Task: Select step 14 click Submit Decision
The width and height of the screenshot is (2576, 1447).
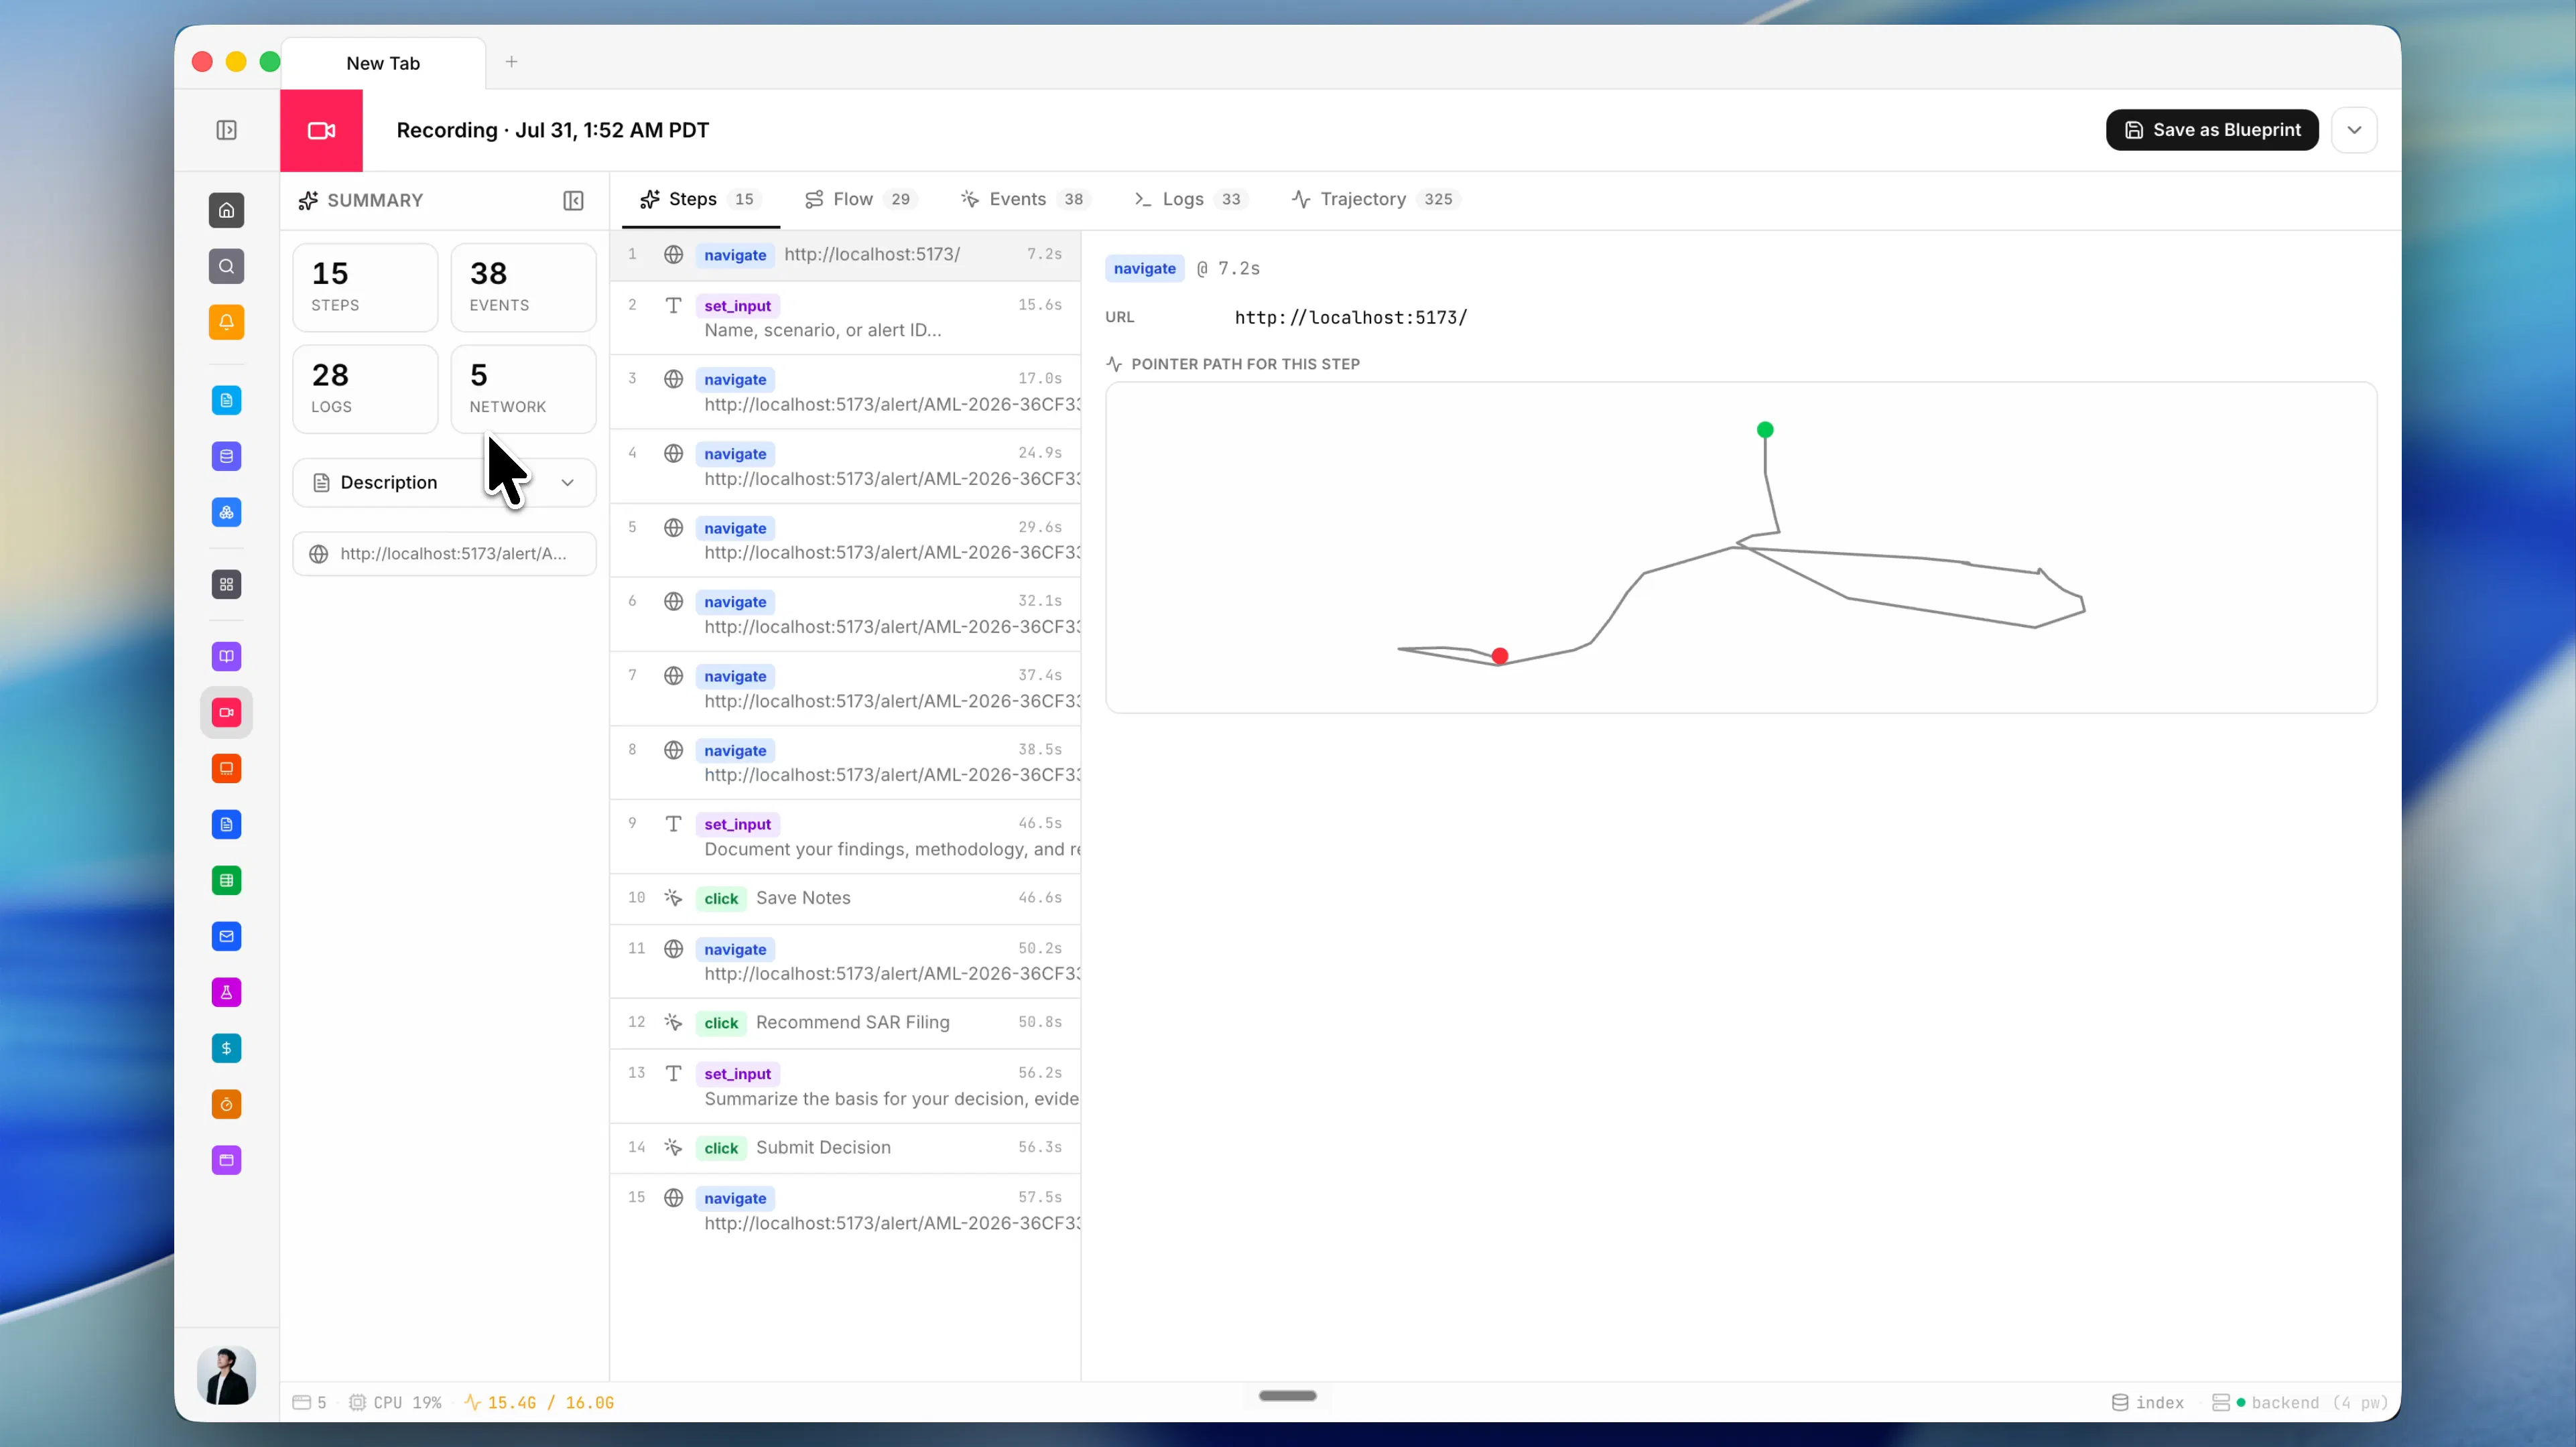Action: [845, 1147]
